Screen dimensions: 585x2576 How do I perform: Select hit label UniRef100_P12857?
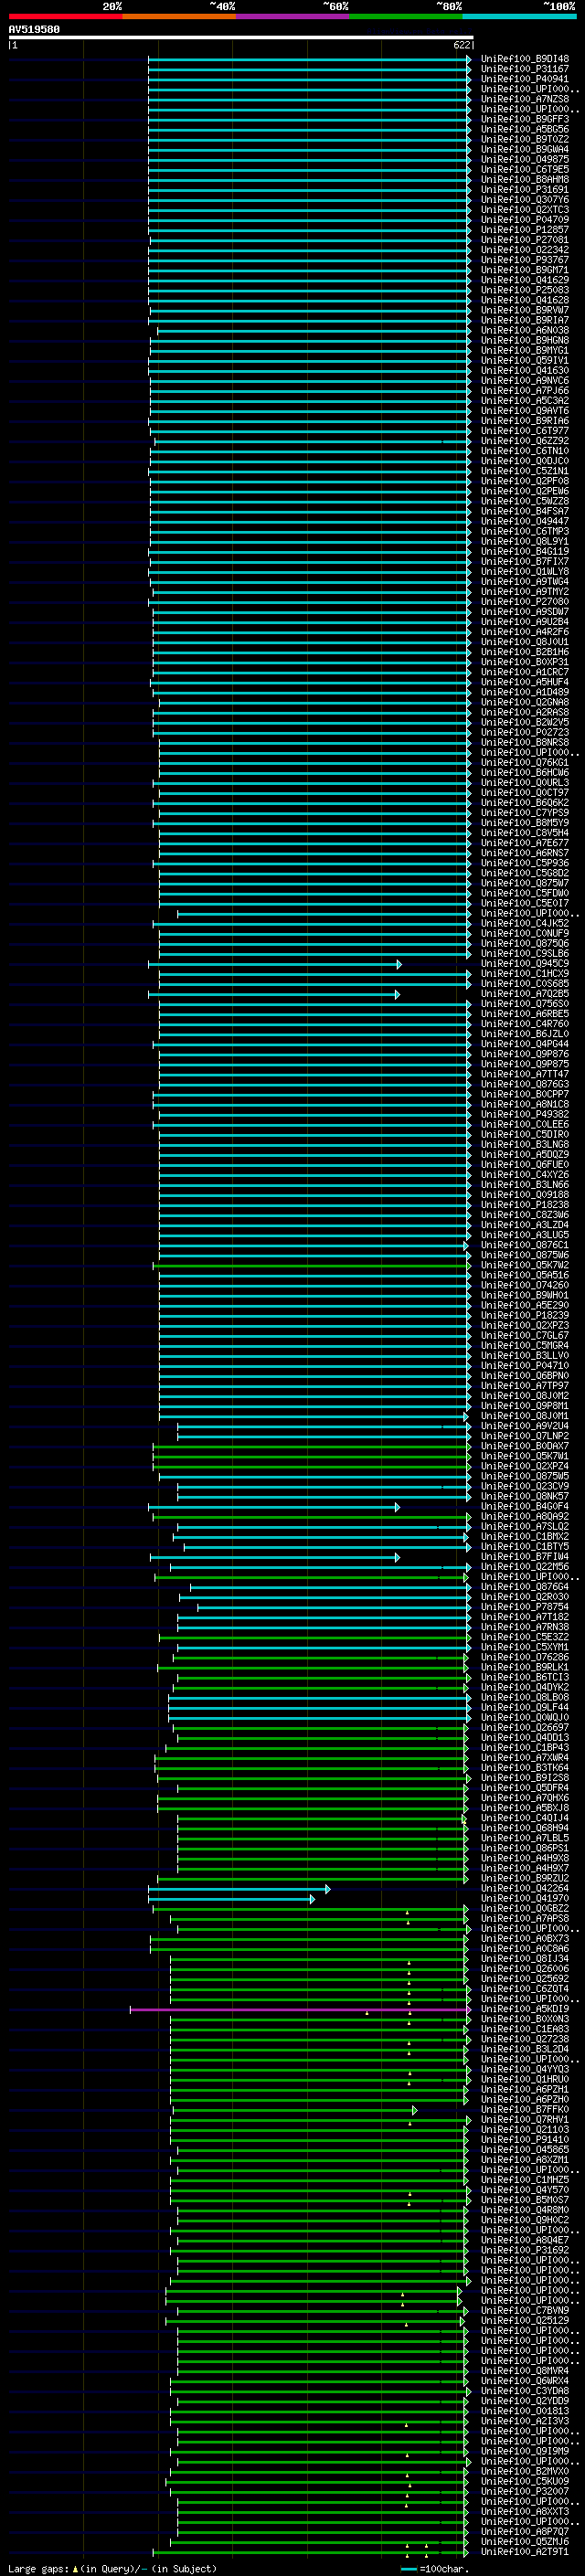point(525,229)
